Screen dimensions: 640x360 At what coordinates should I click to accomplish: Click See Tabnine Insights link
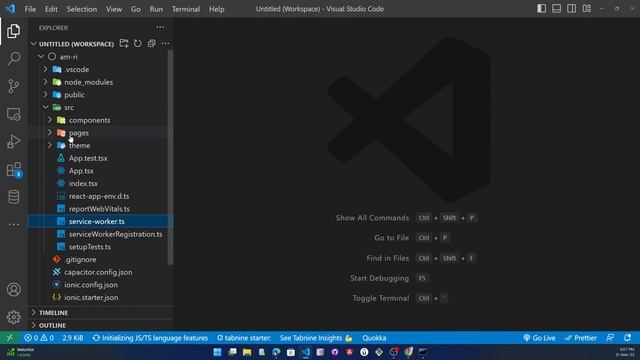(x=316, y=338)
